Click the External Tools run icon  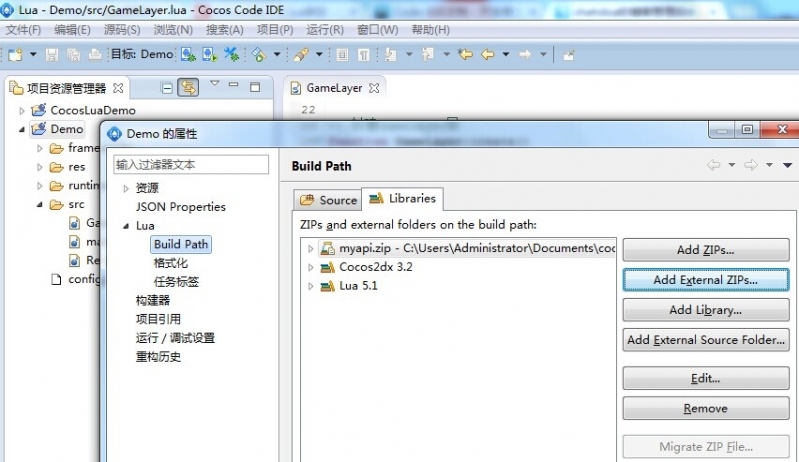pyautogui.click(x=259, y=54)
